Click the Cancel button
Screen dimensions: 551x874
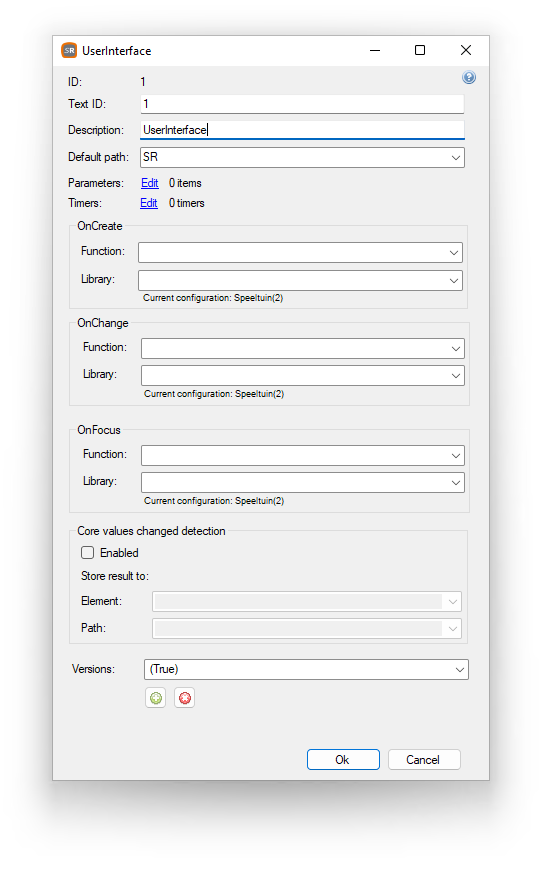pyautogui.click(x=424, y=760)
